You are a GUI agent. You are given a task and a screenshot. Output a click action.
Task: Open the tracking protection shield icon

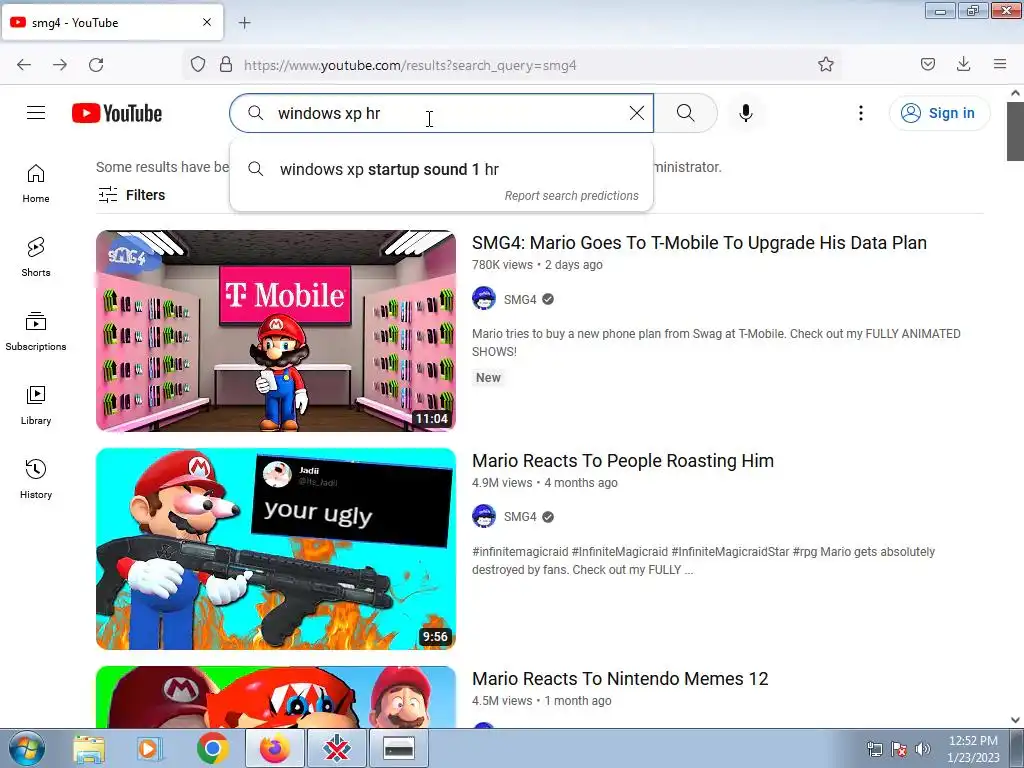(x=198, y=65)
